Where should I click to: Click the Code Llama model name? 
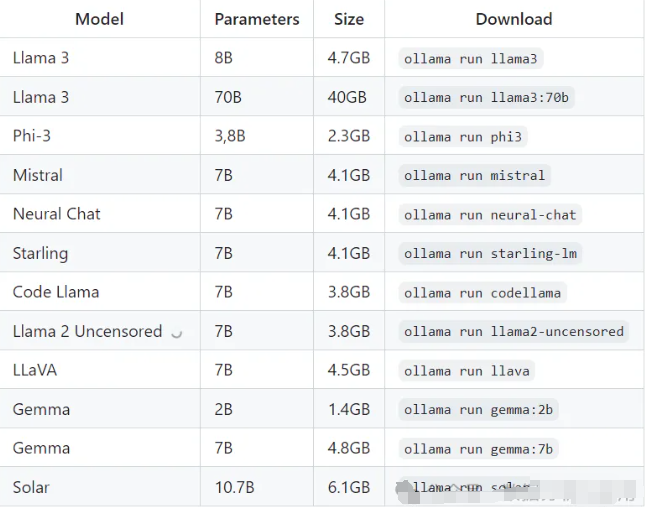point(56,292)
